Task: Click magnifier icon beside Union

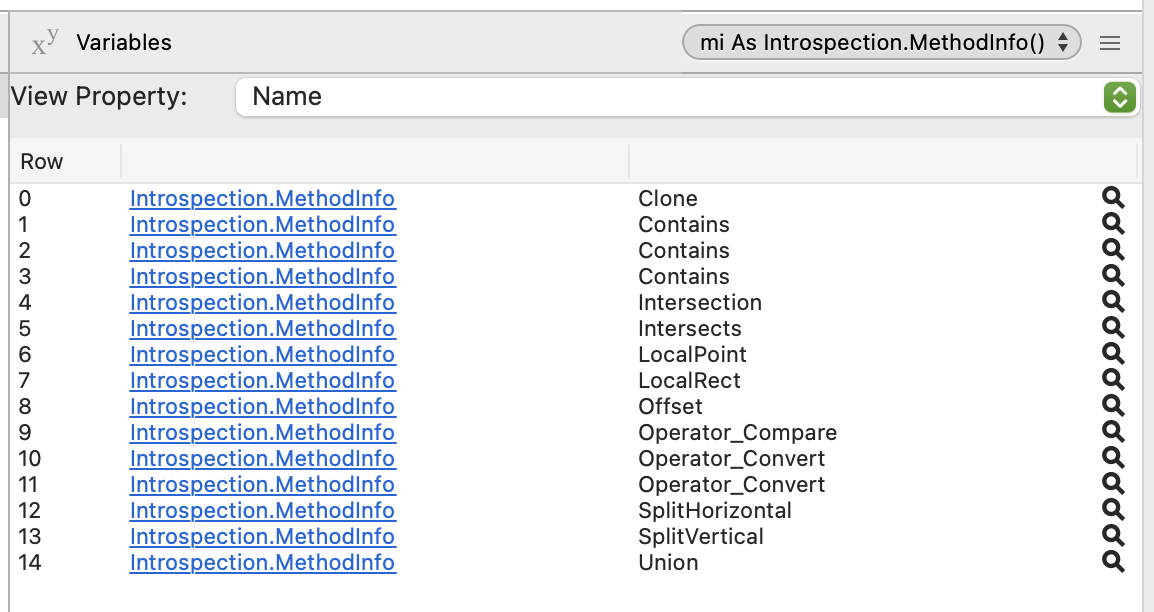Action: [x=1113, y=562]
